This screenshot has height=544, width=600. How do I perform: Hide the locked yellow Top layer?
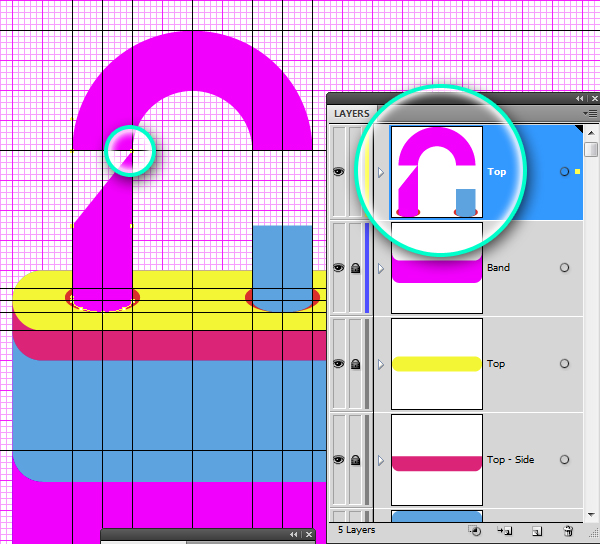click(x=339, y=364)
